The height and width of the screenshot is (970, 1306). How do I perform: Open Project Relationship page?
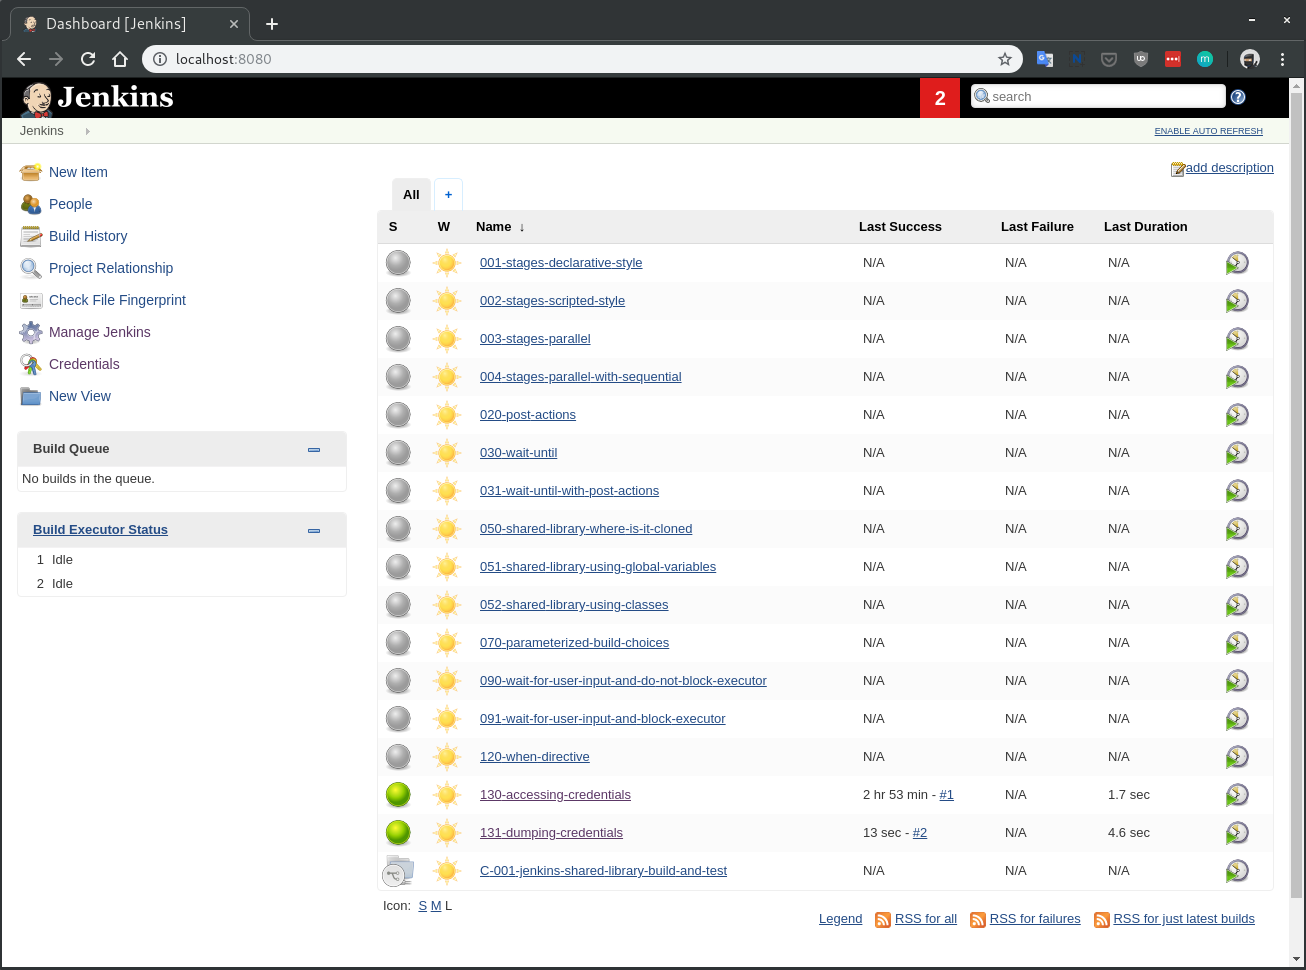(x=111, y=268)
